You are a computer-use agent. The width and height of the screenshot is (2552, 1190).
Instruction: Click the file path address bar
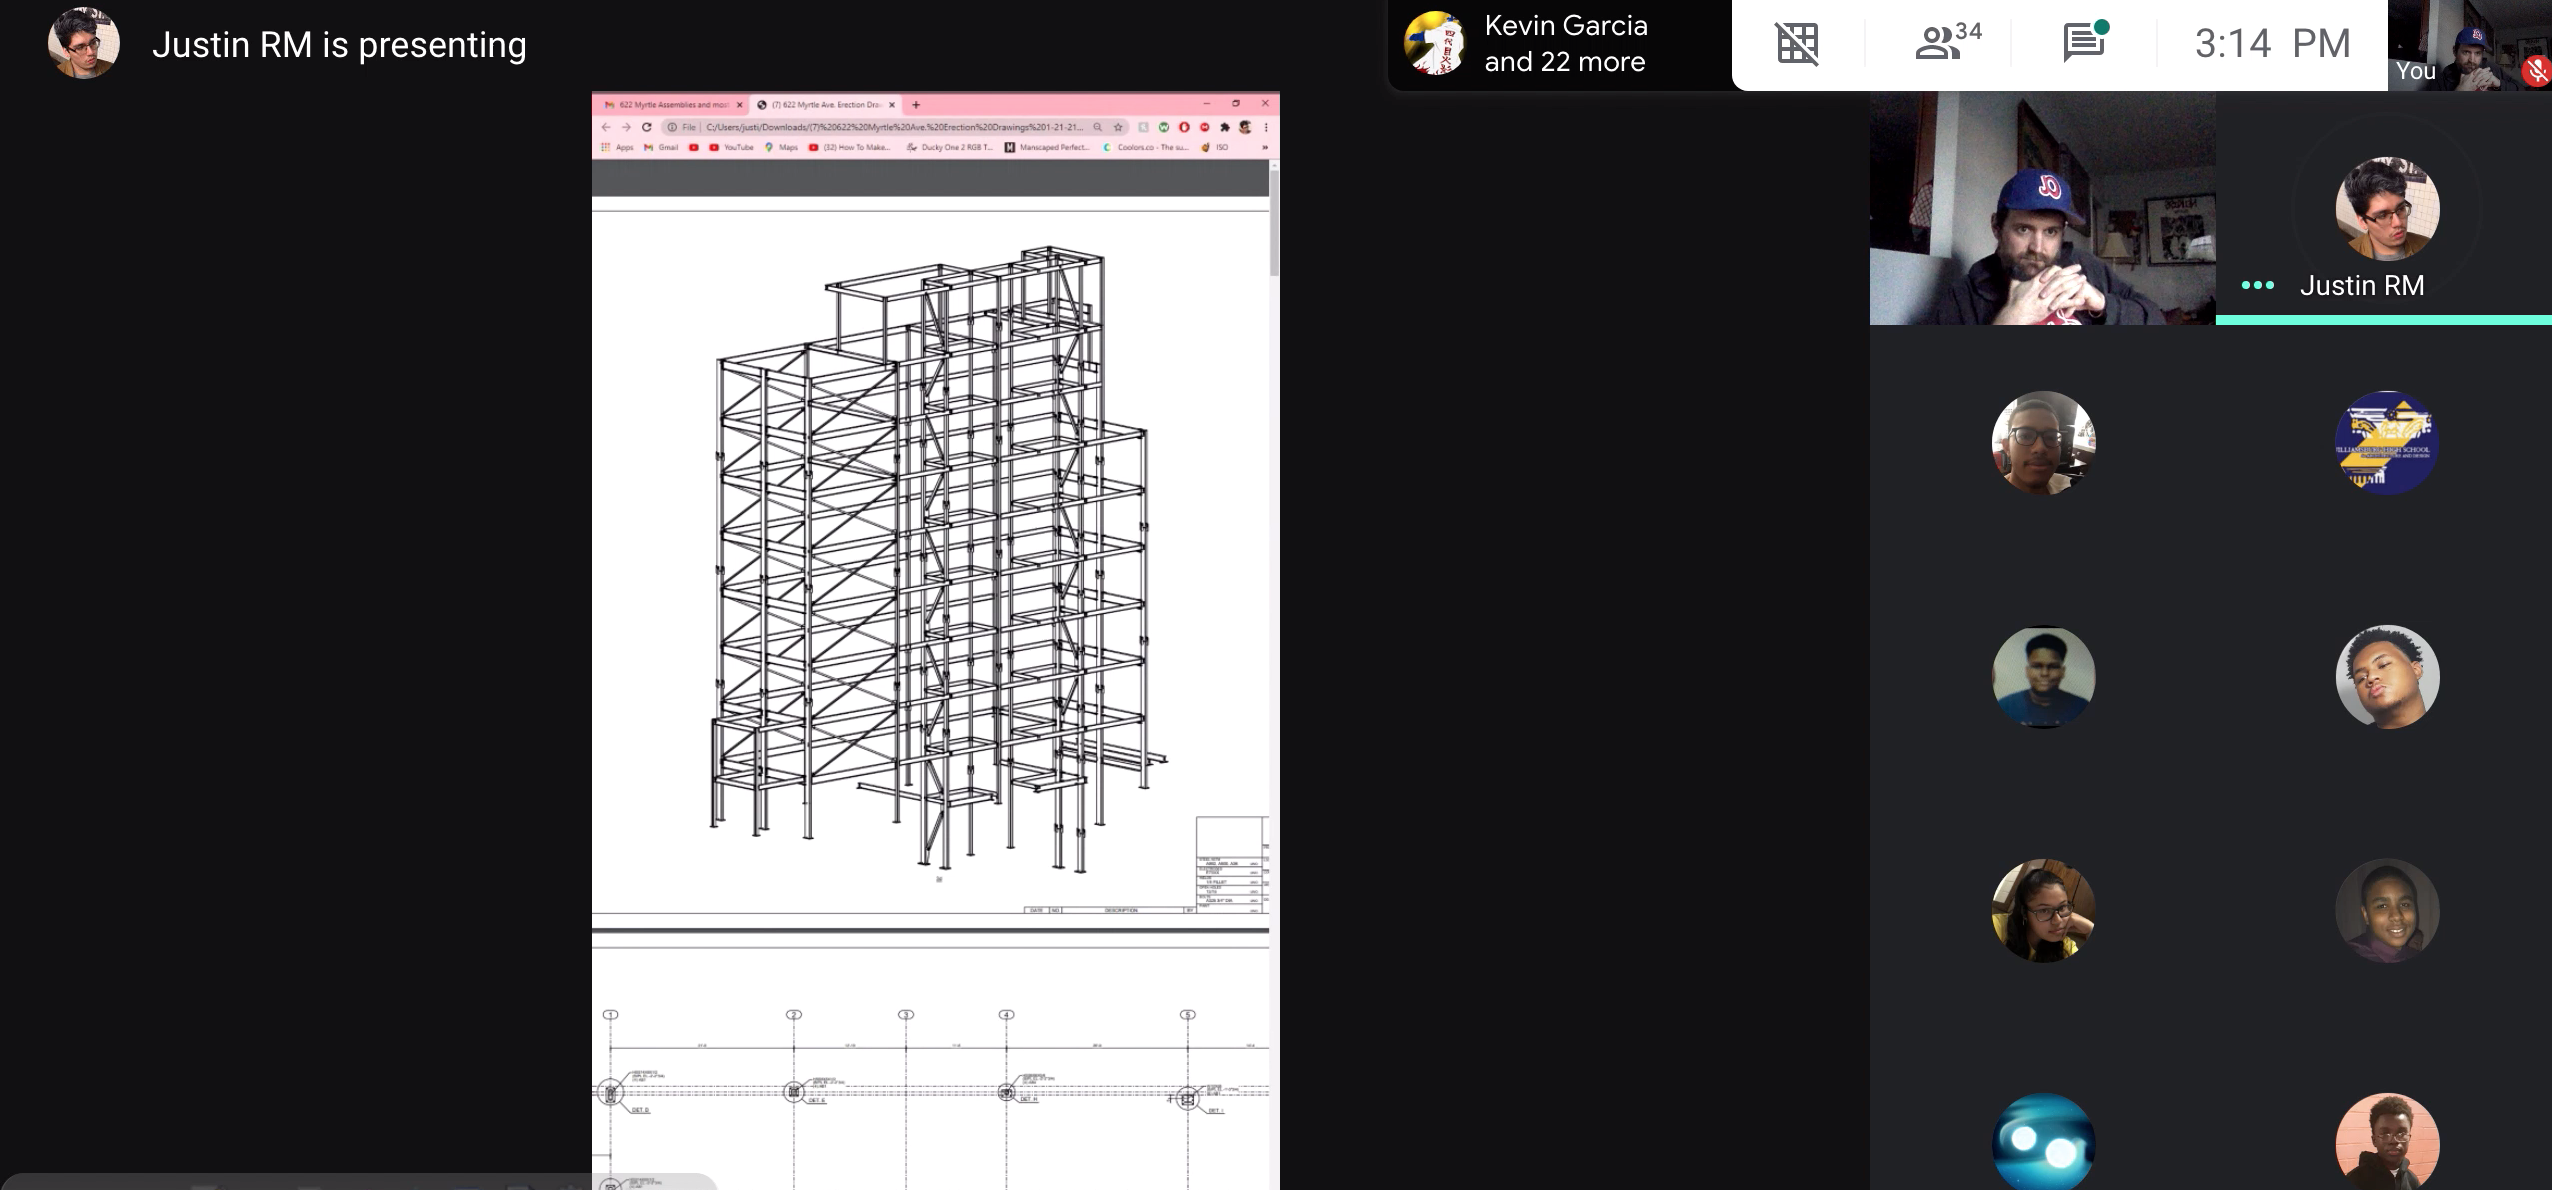click(x=892, y=127)
